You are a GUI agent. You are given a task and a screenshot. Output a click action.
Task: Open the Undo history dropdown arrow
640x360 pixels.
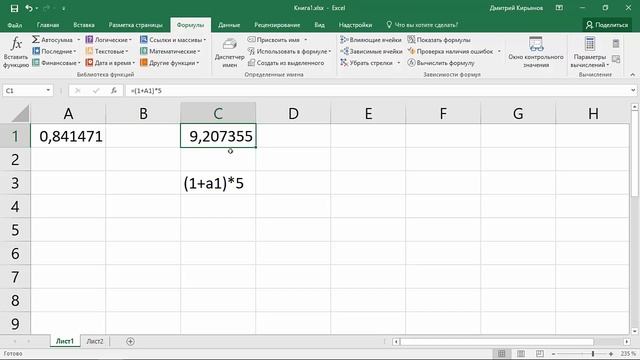[37, 8]
